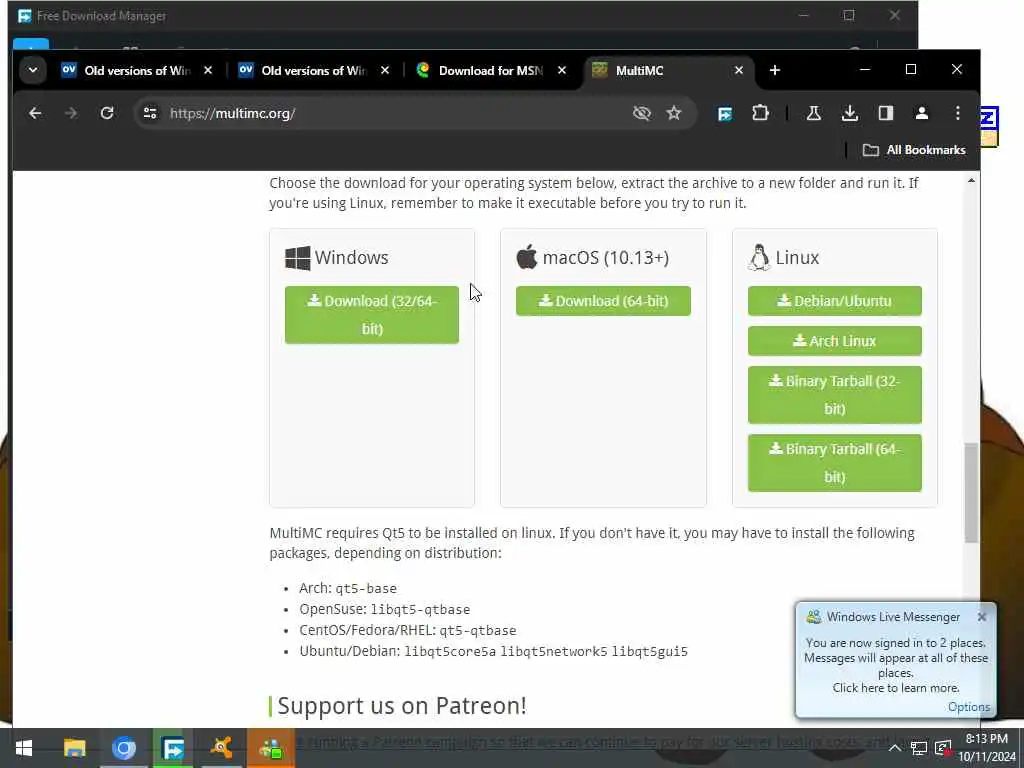Close the Windows Live Messenger notification
1024x768 pixels.
click(982, 616)
